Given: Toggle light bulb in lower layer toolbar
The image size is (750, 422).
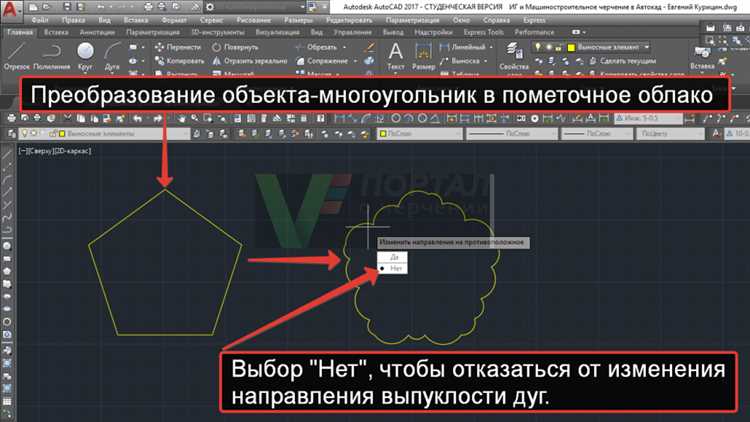Looking at the screenshot, I should pos(24,133).
